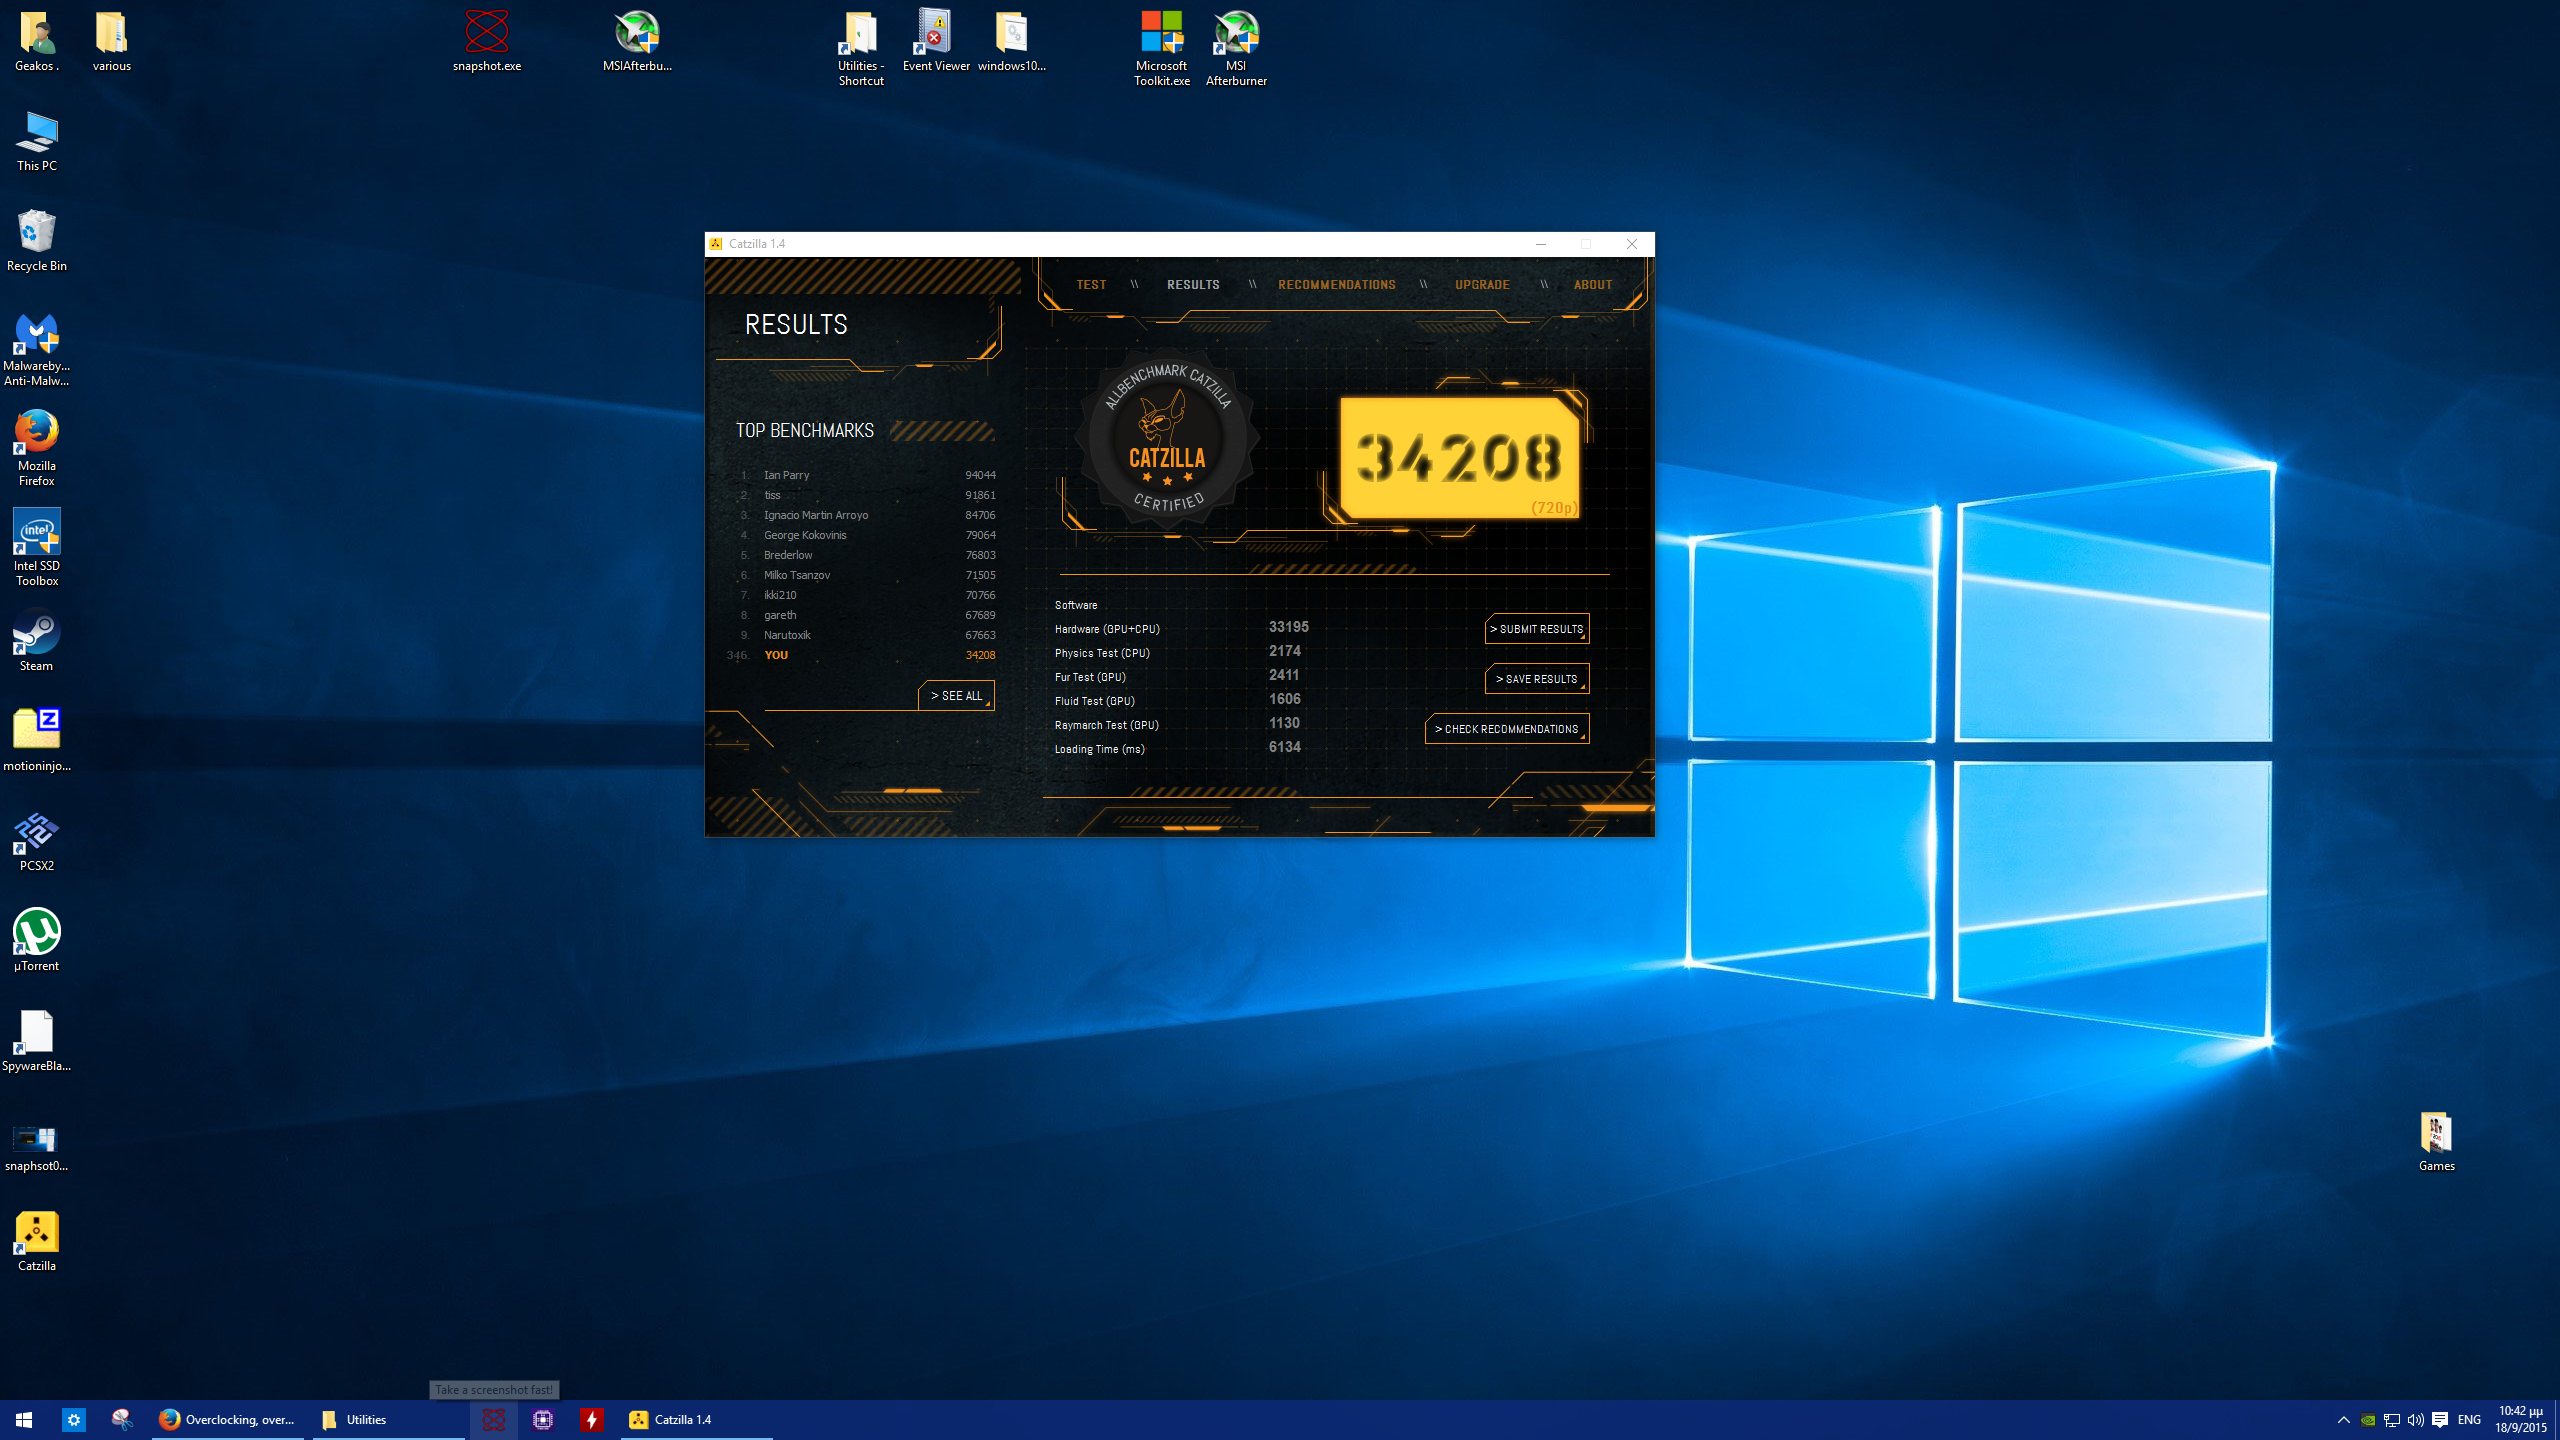Open NVIDIA tray icon

[x=2368, y=1420]
